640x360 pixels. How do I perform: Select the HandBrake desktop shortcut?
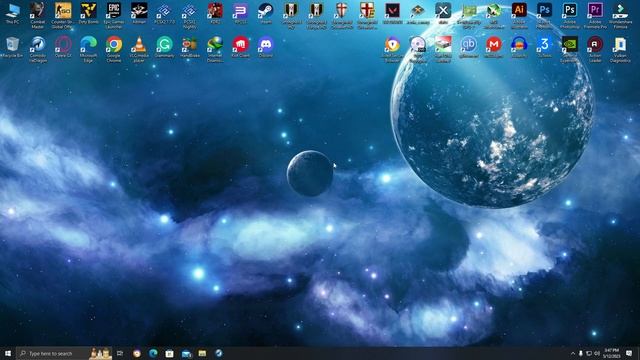pos(190,47)
